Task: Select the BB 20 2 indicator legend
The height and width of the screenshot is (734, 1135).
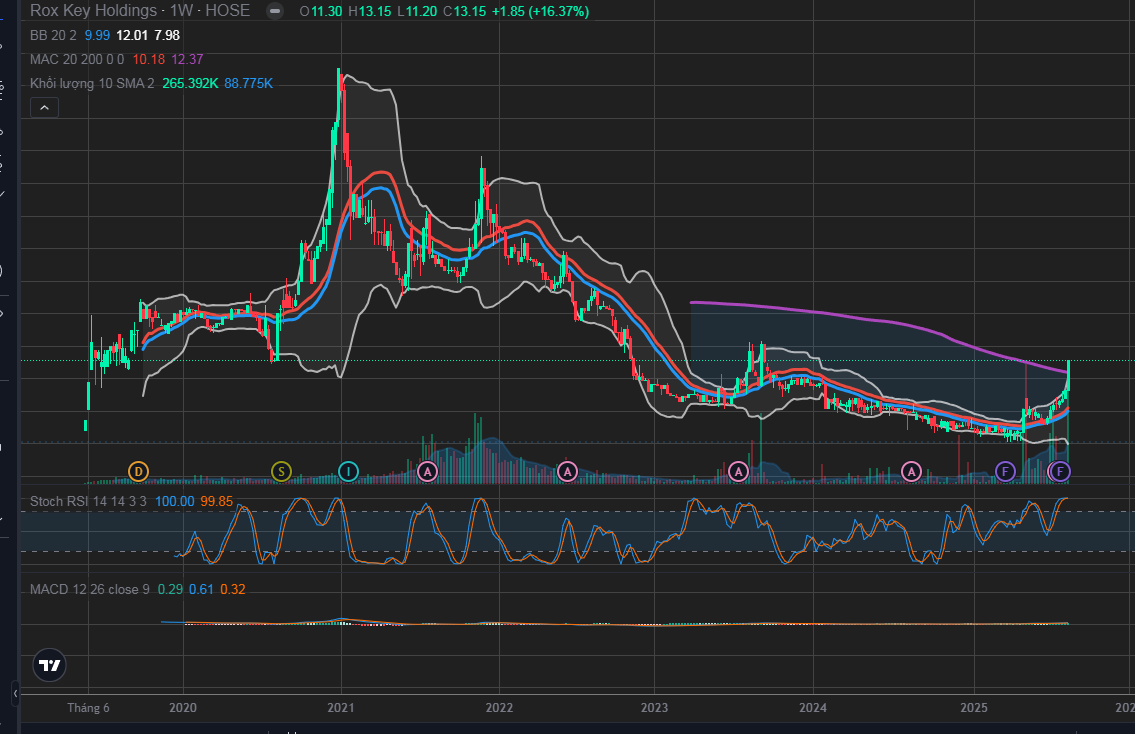Action: [53, 35]
